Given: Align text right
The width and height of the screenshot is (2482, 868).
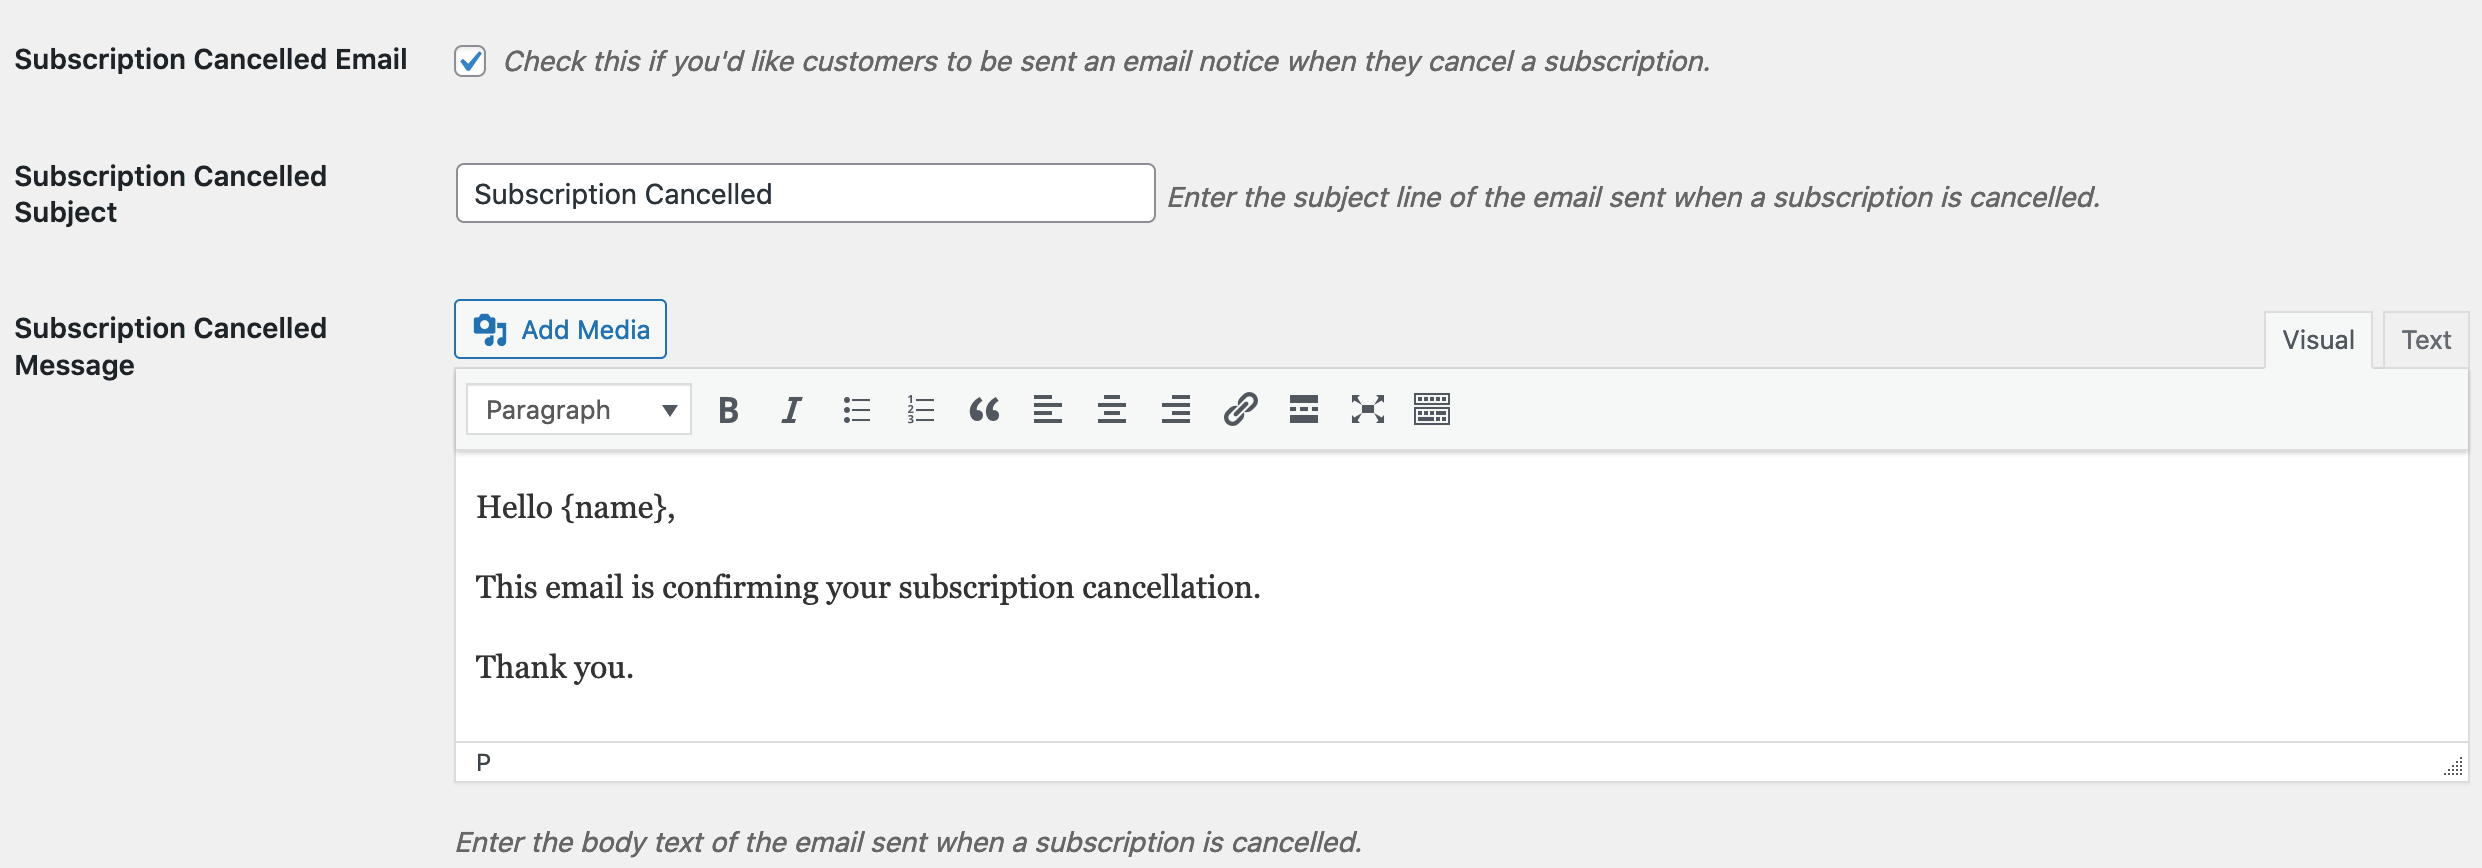Looking at the screenshot, I should pos(1176,410).
